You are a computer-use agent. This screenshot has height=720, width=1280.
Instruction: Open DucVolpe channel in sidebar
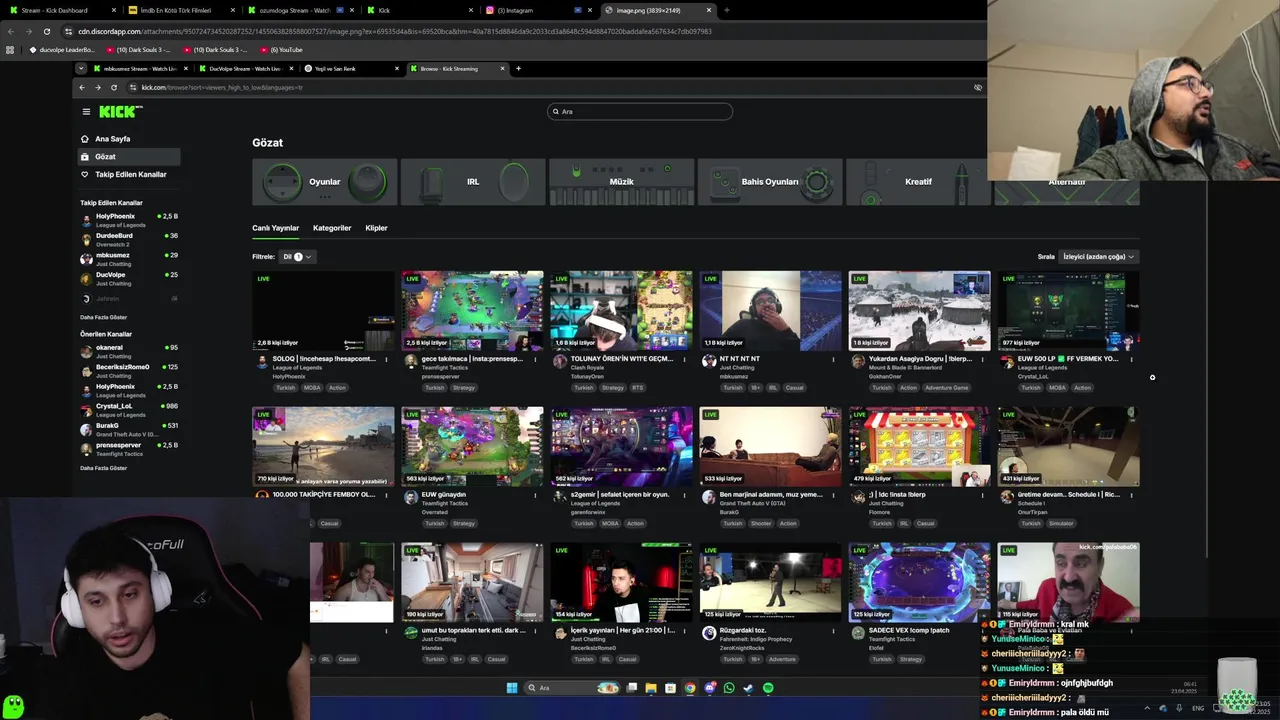(x=129, y=278)
